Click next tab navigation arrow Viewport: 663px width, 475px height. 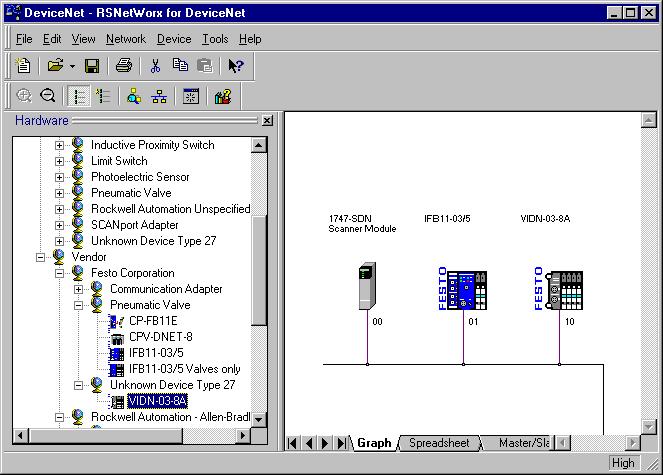click(x=325, y=443)
